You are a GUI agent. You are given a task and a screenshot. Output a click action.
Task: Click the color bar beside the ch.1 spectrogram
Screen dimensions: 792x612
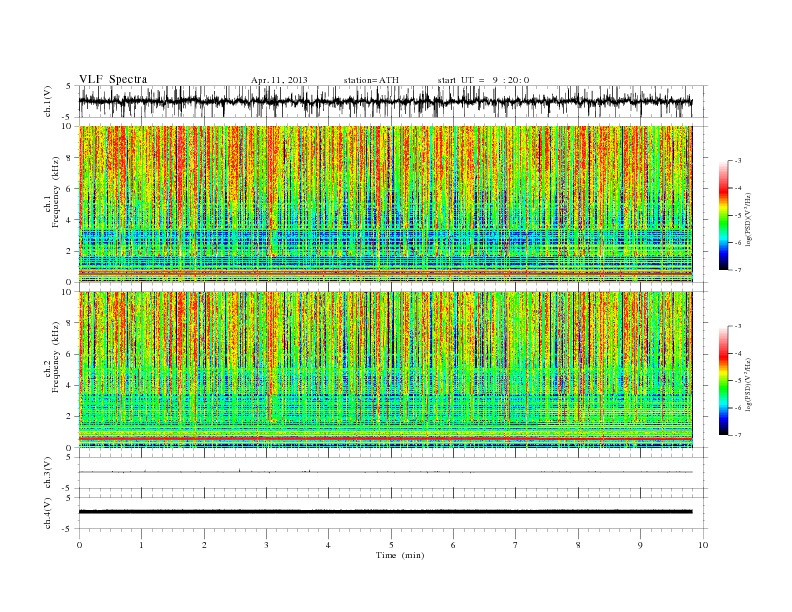tap(723, 215)
